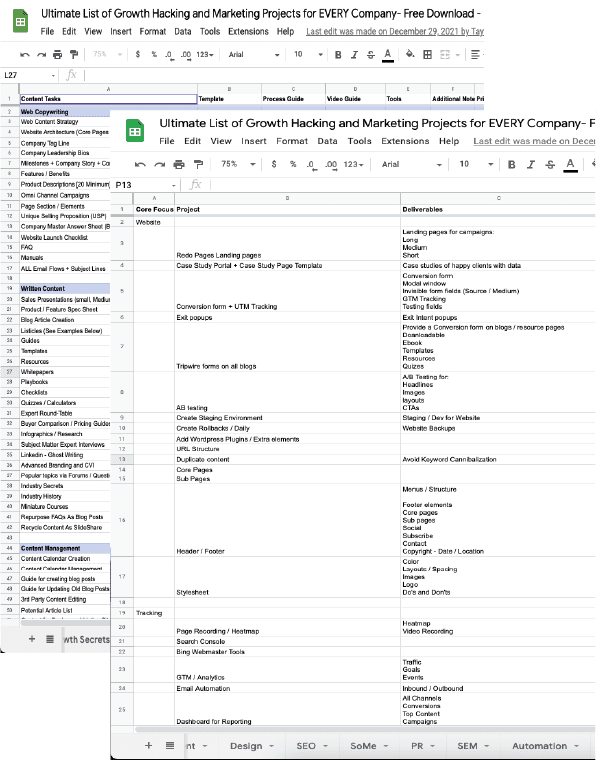
Task: Toggle strikethrough in back window toolbar
Action: pos(371,55)
